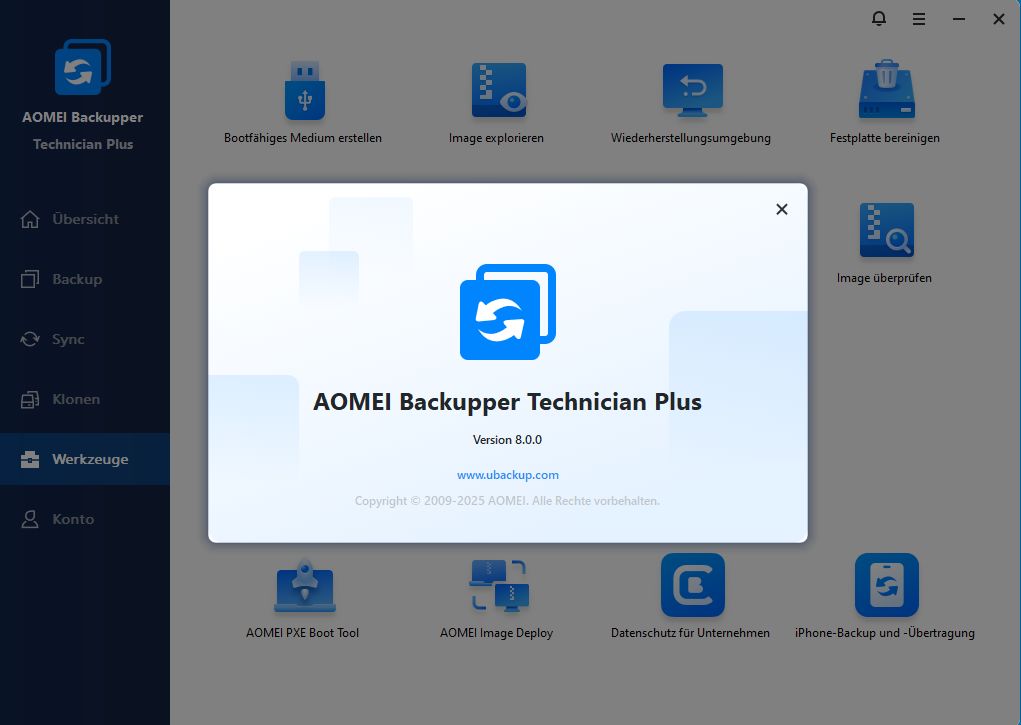Screen dimensions: 1021x725
Task: Click the AOMEI PXE Boot Tool label
Action: pyautogui.click(x=302, y=633)
